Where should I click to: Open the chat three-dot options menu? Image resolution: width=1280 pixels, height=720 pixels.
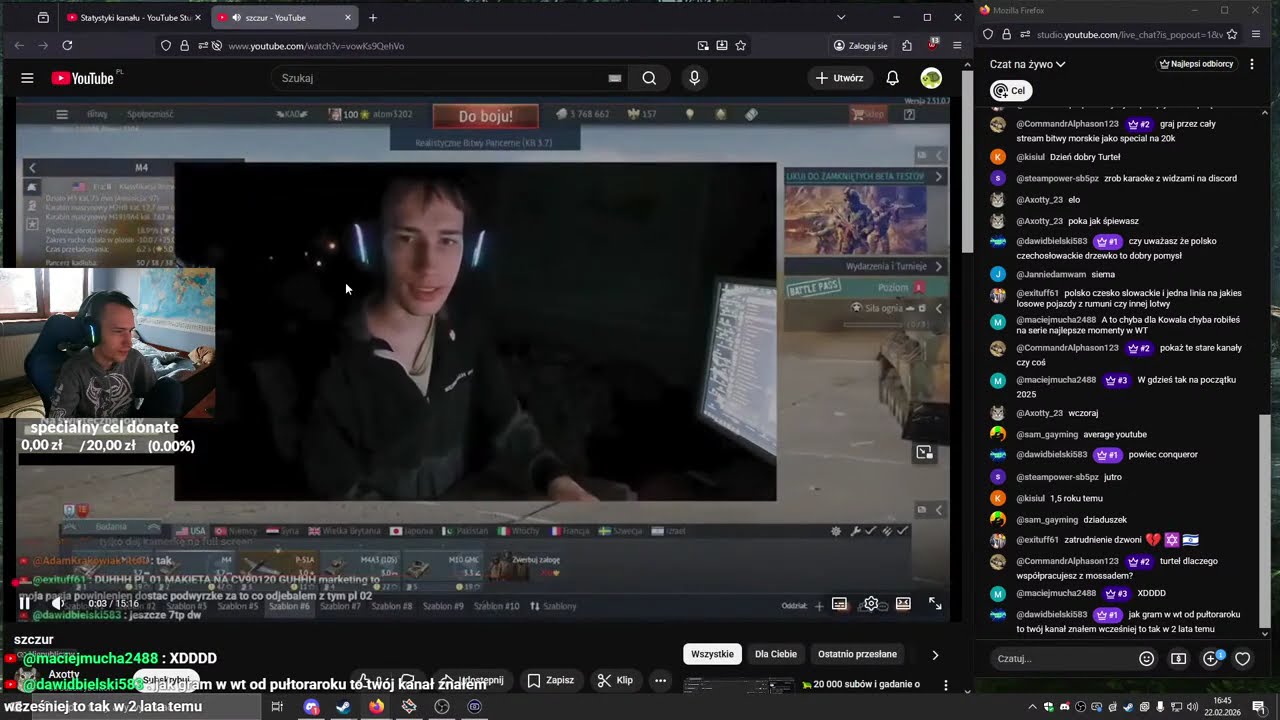click(x=1253, y=64)
